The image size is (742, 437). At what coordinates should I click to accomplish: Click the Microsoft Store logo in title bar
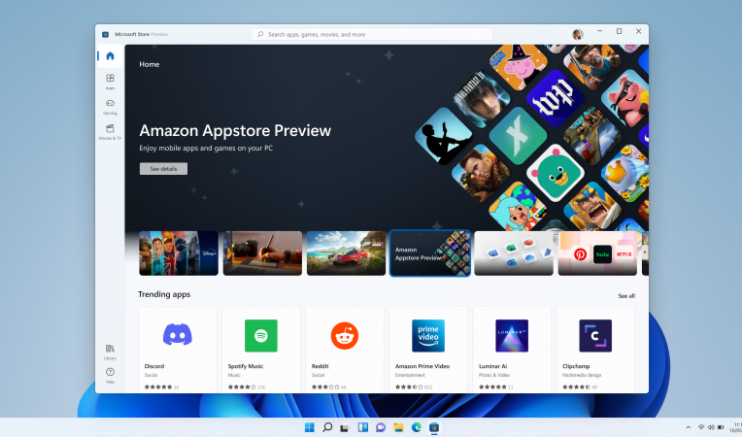(106, 34)
